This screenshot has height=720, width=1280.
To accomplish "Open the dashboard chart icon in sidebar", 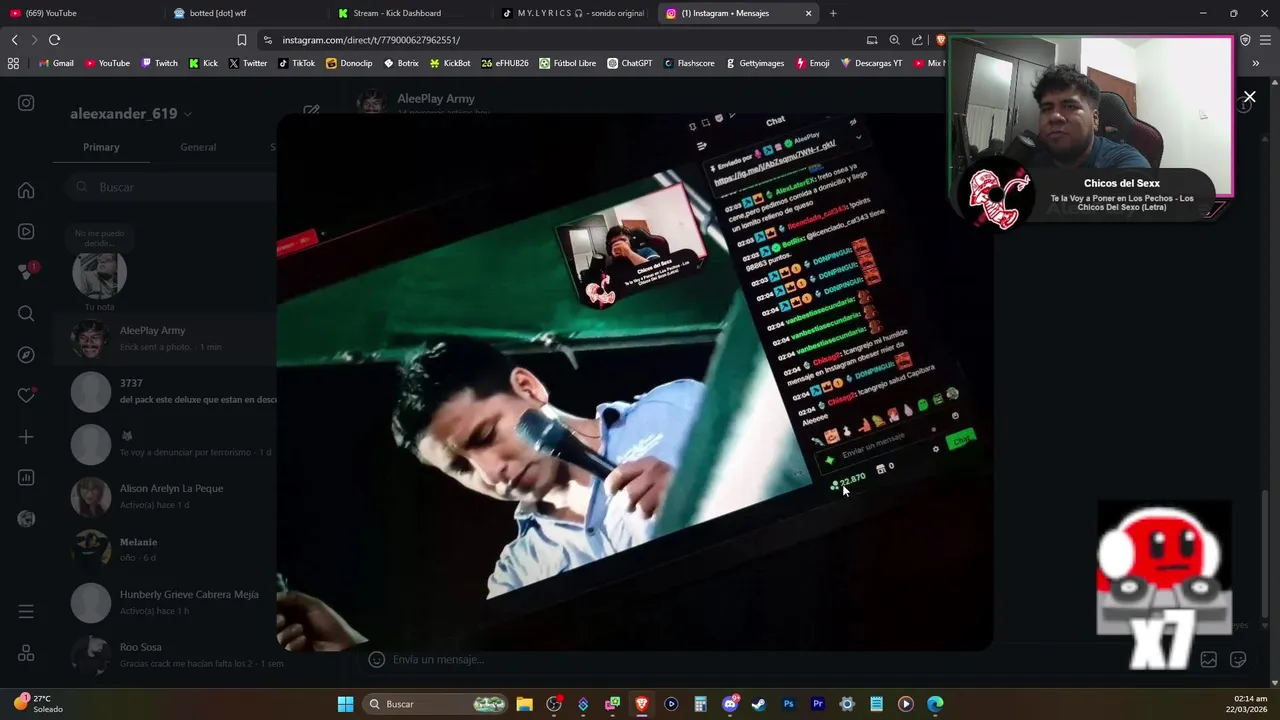I will [26, 477].
